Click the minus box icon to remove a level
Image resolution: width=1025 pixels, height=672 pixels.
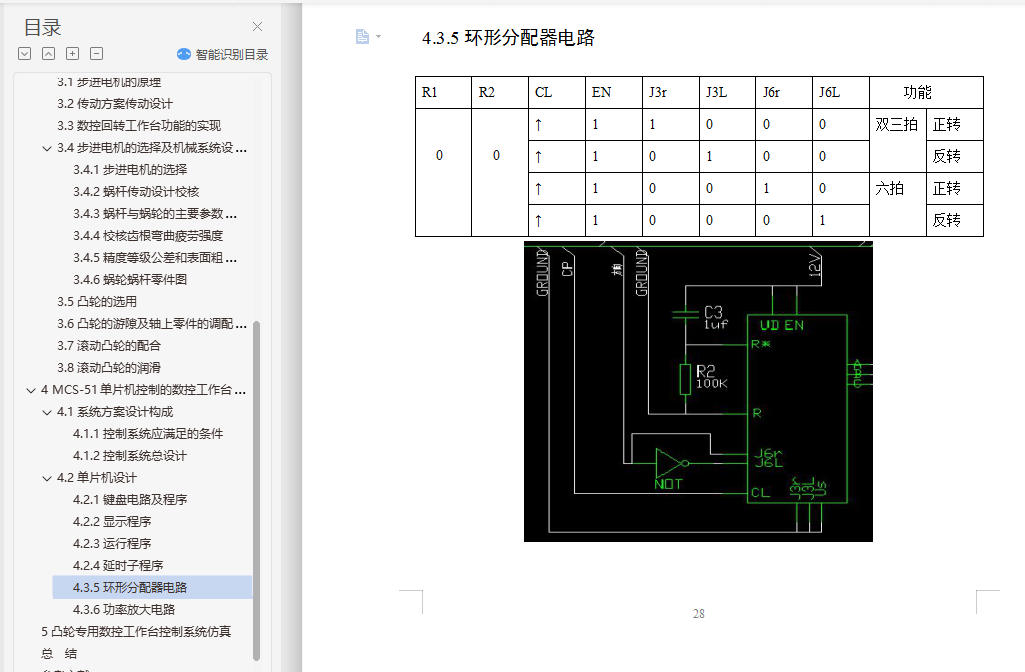(97, 54)
